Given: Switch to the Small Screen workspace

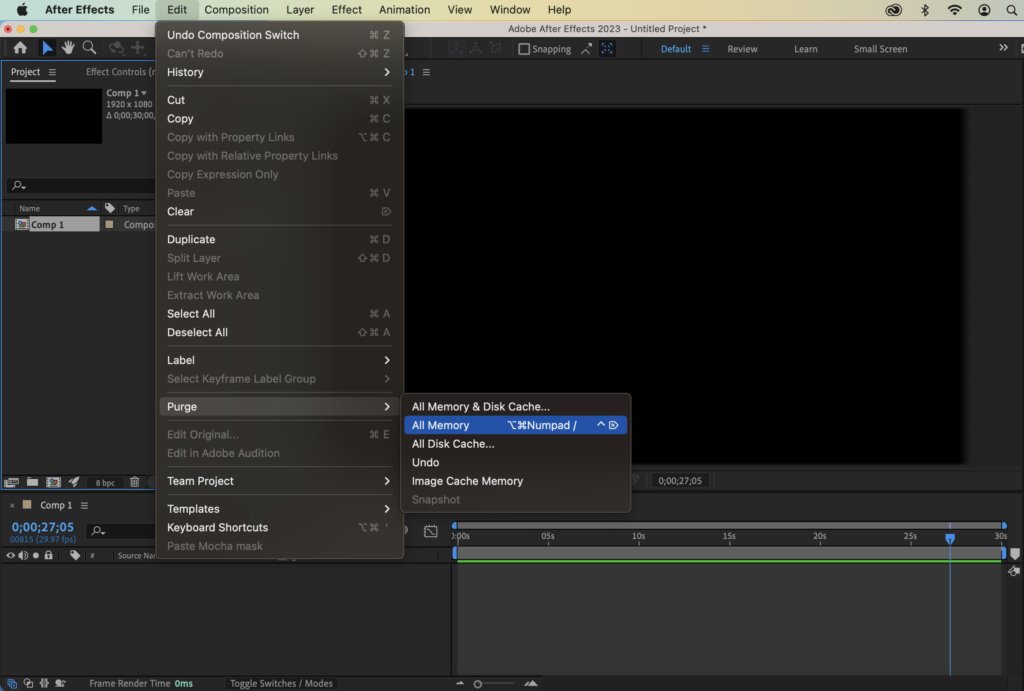Looking at the screenshot, I should pos(880,49).
